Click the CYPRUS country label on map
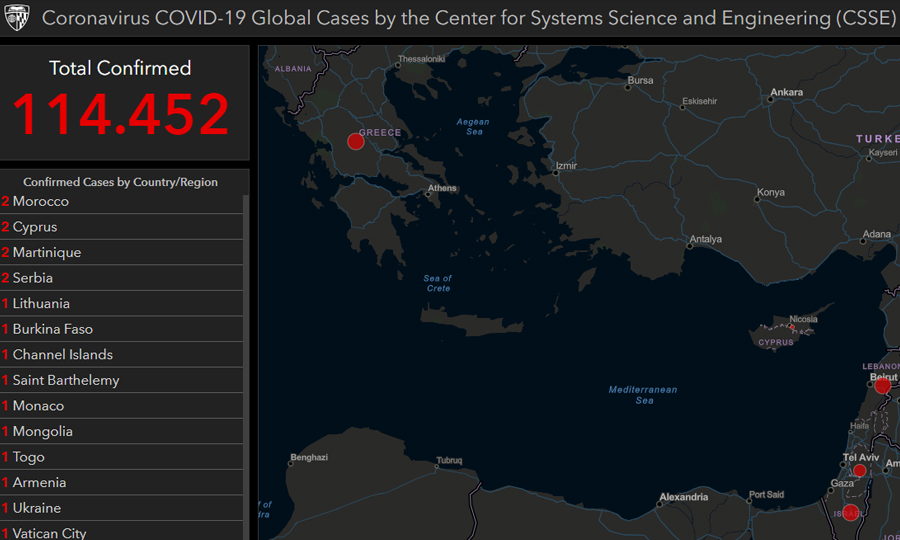 click(x=776, y=343)
